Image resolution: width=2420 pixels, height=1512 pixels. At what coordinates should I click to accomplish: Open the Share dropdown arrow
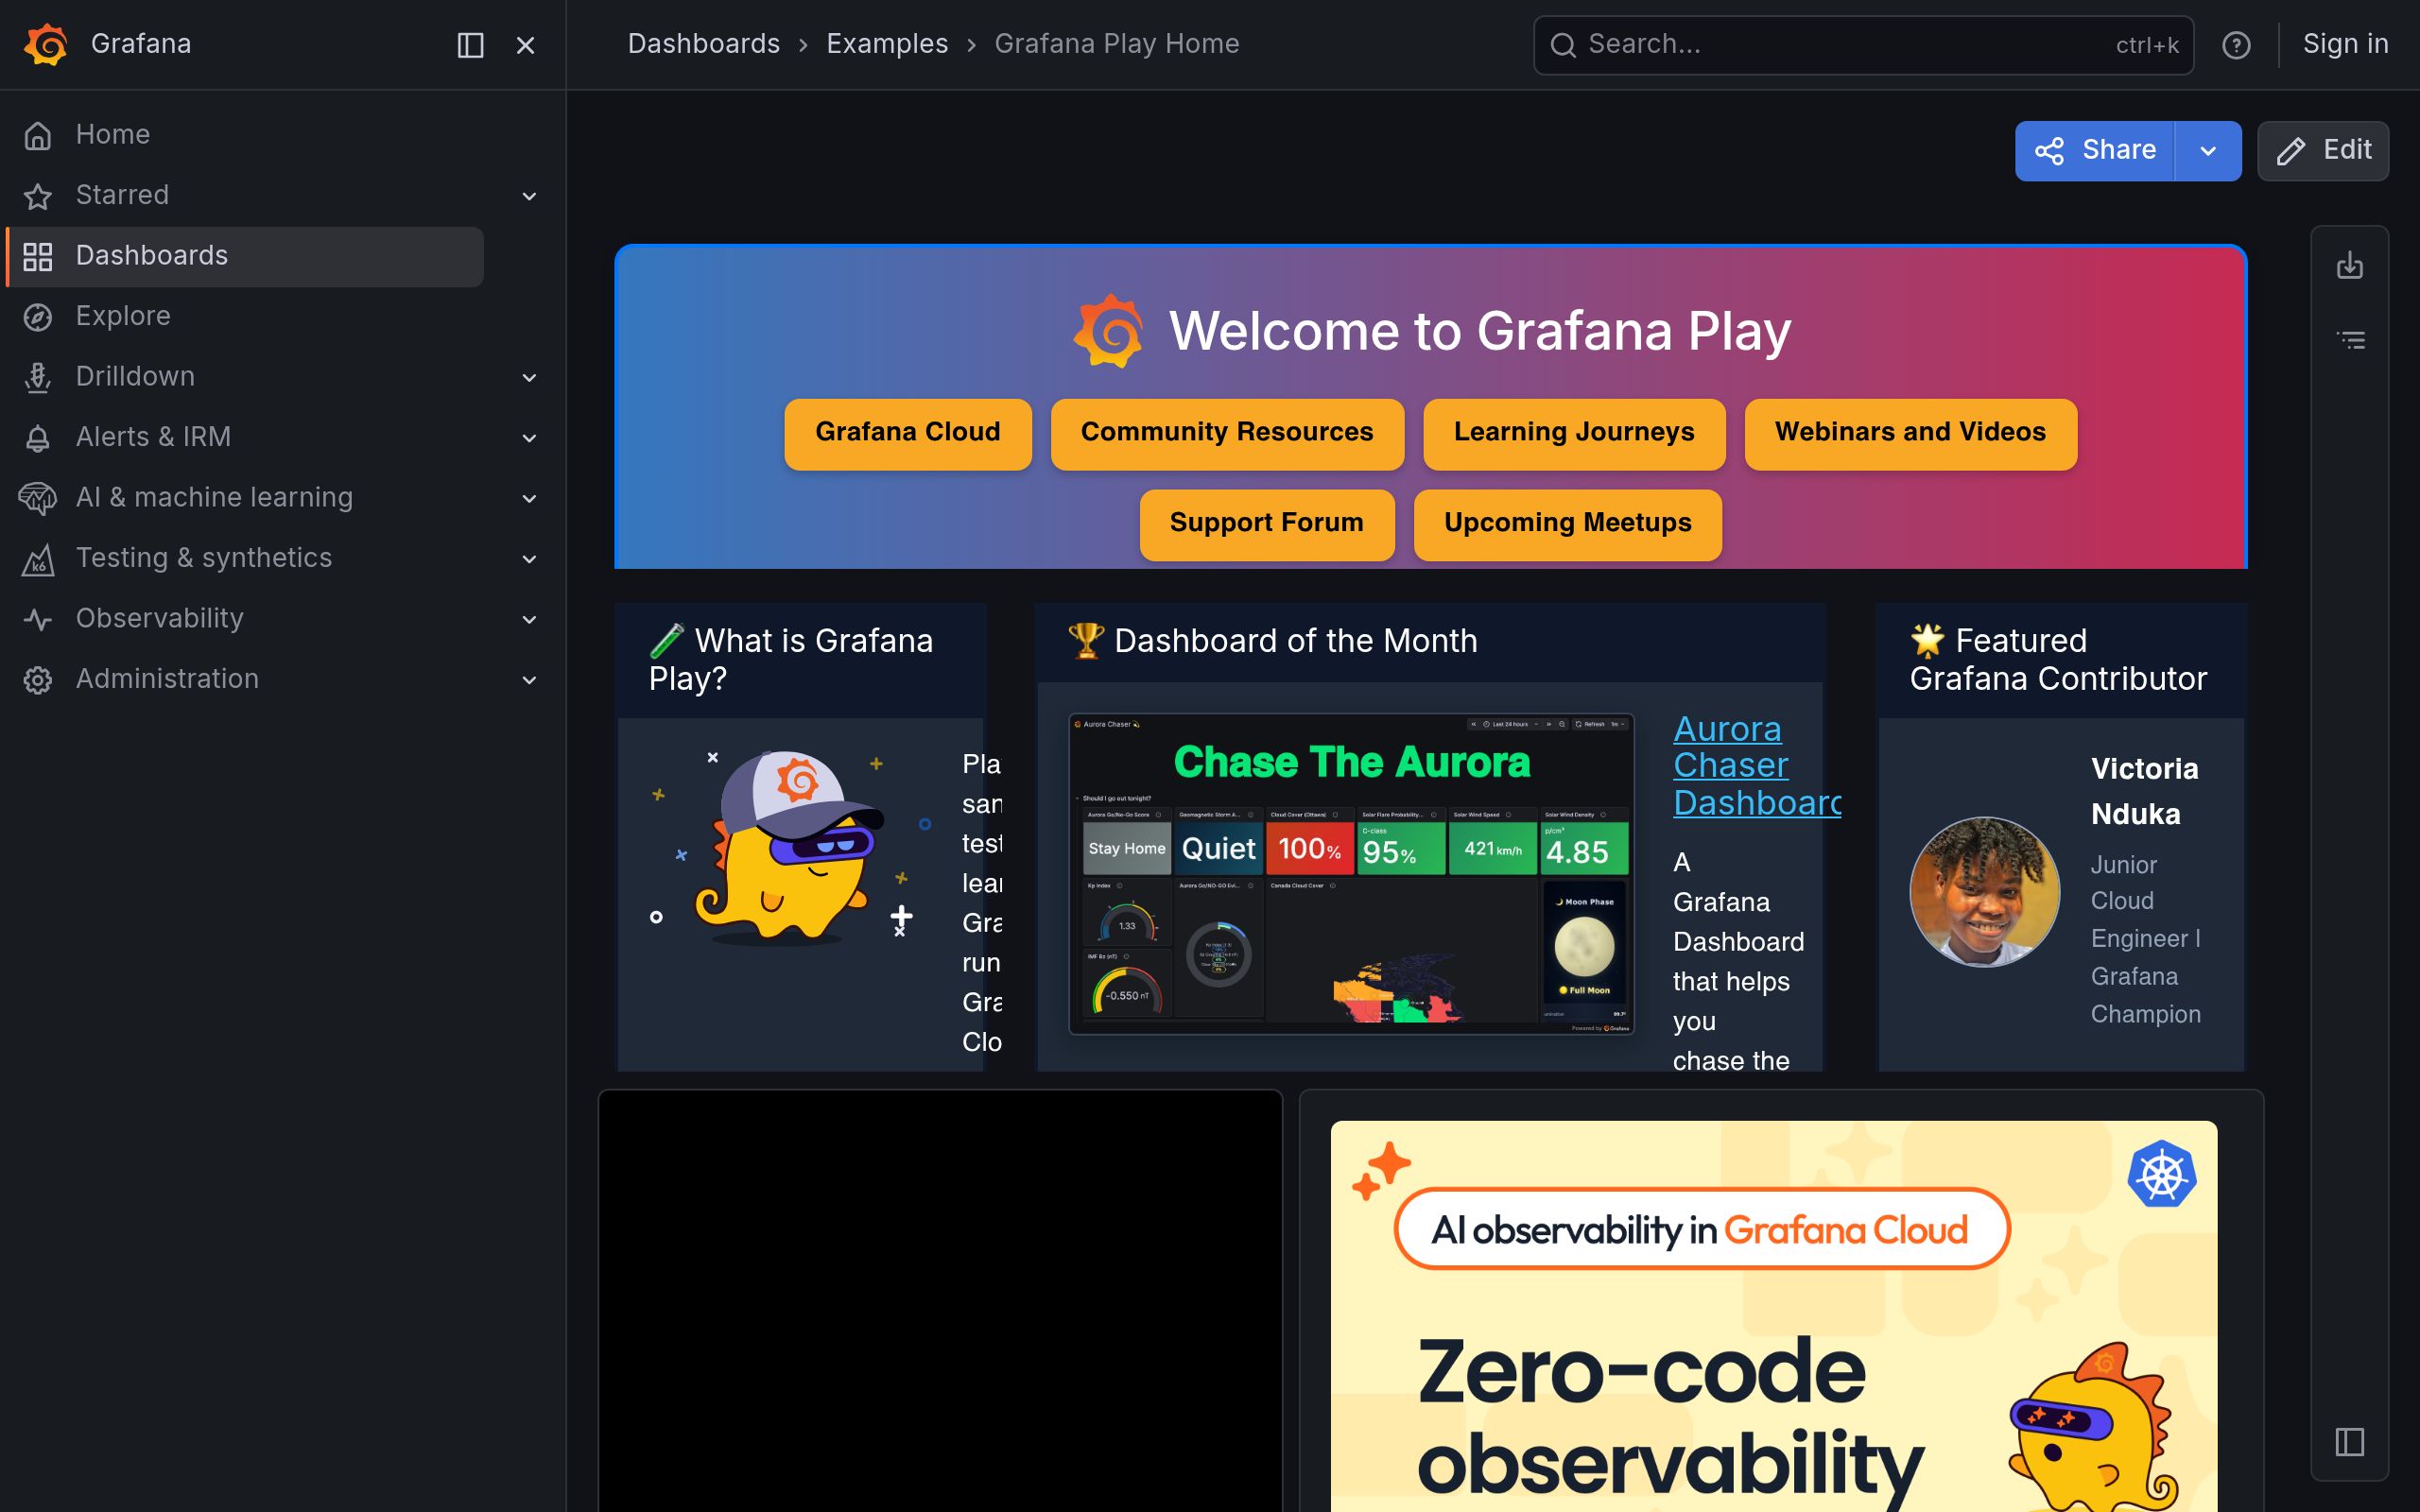click(x=2208, y=150)
